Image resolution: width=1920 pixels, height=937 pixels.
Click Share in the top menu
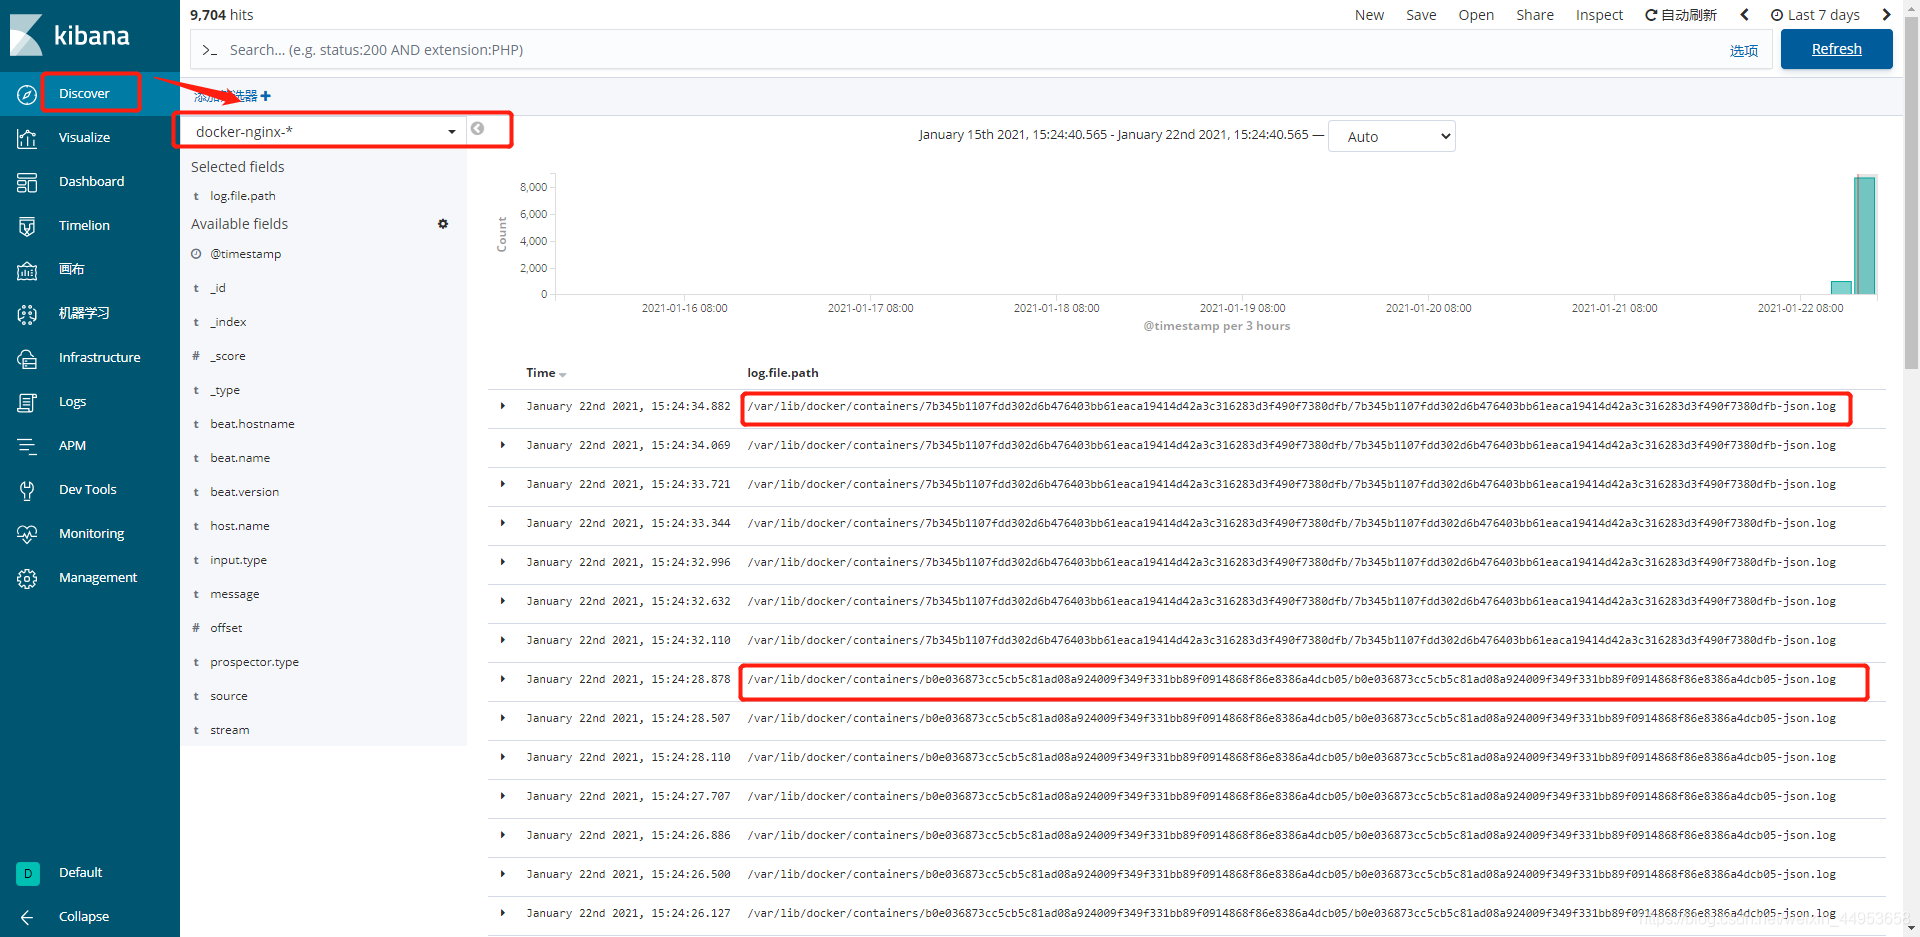coord(1535,15)
